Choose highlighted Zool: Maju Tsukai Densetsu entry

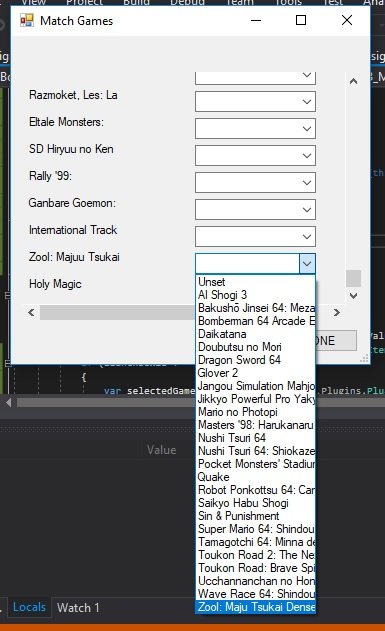pyautogui.click(x=255, y=606)
